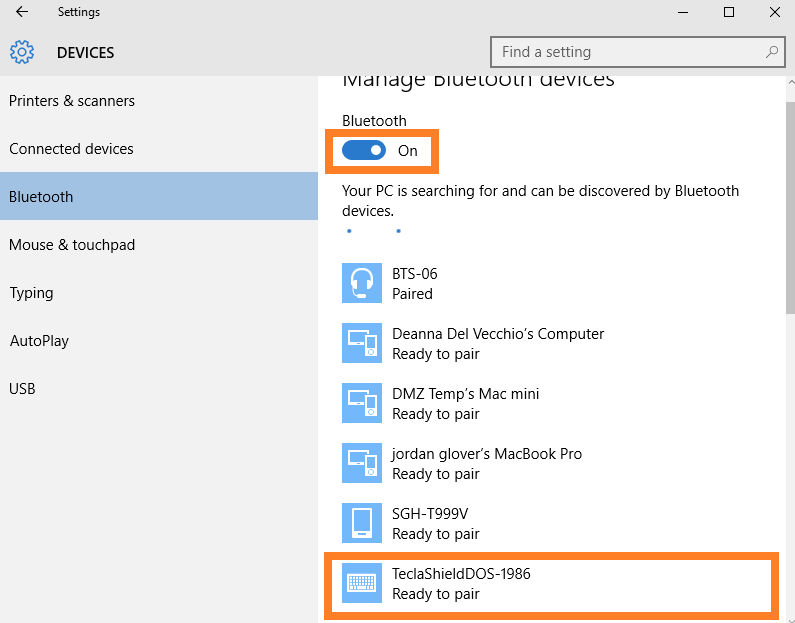The image size is (795, 623).
Task: Click the TeclaShieldDOS-1986 keyboard icon
Action: [362, 583]
